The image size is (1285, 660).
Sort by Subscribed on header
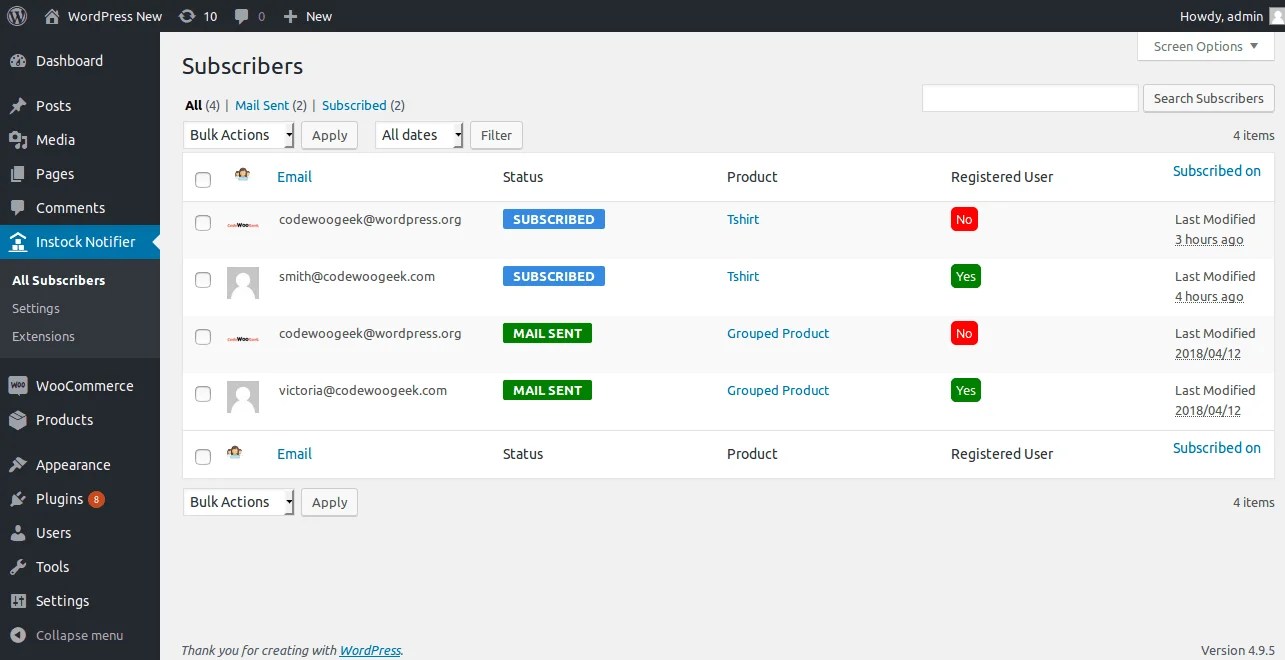point(1217,171)
